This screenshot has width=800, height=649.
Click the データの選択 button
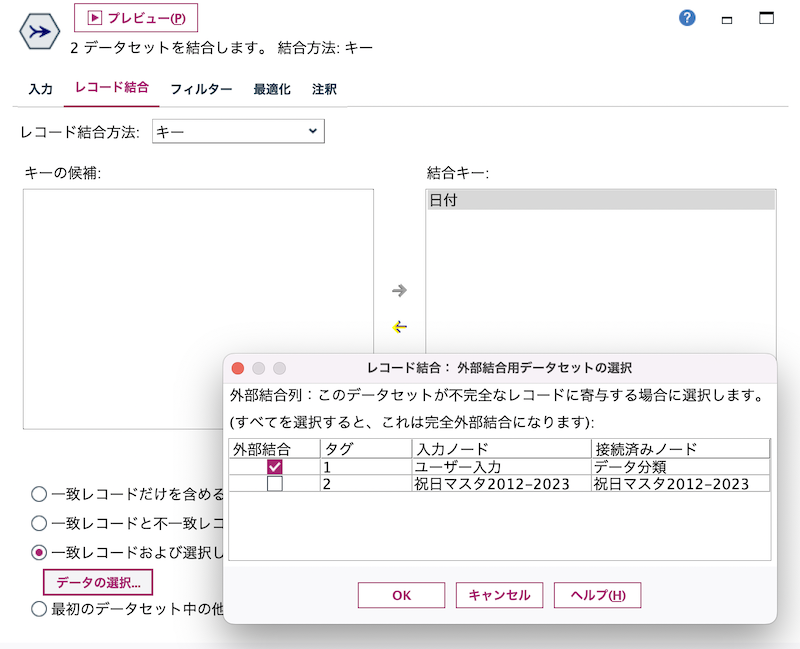click(x=100, y=582)
